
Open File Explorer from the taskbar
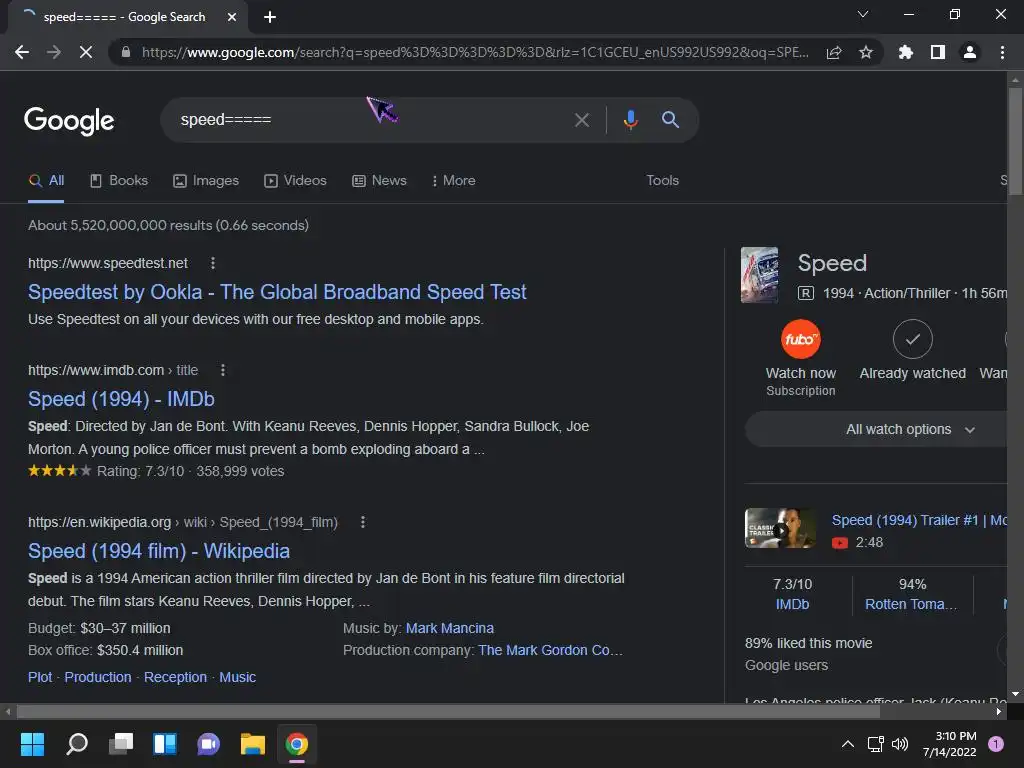tap(253, 744)
